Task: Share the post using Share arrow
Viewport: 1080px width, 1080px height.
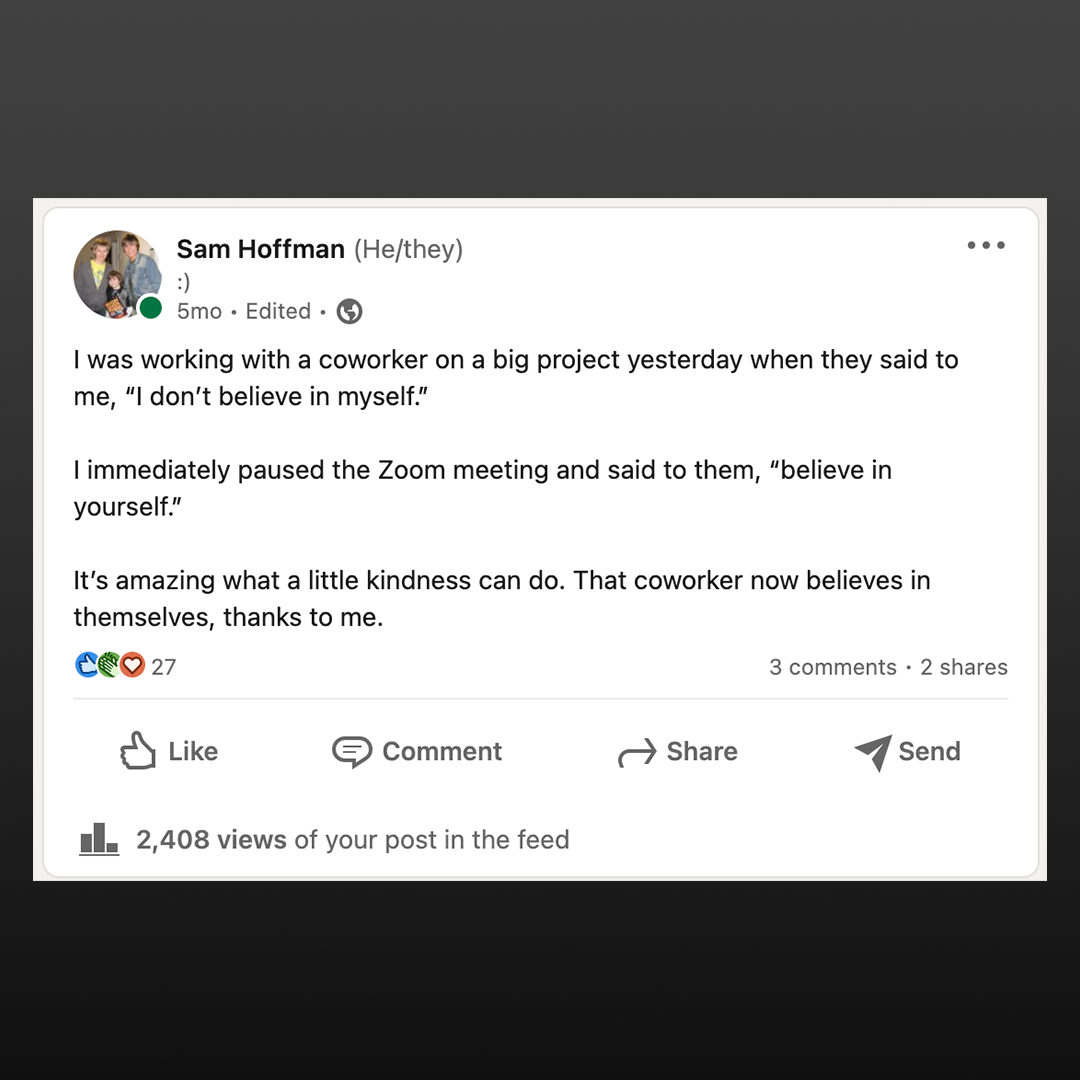Action: click(x=677, y=752)
